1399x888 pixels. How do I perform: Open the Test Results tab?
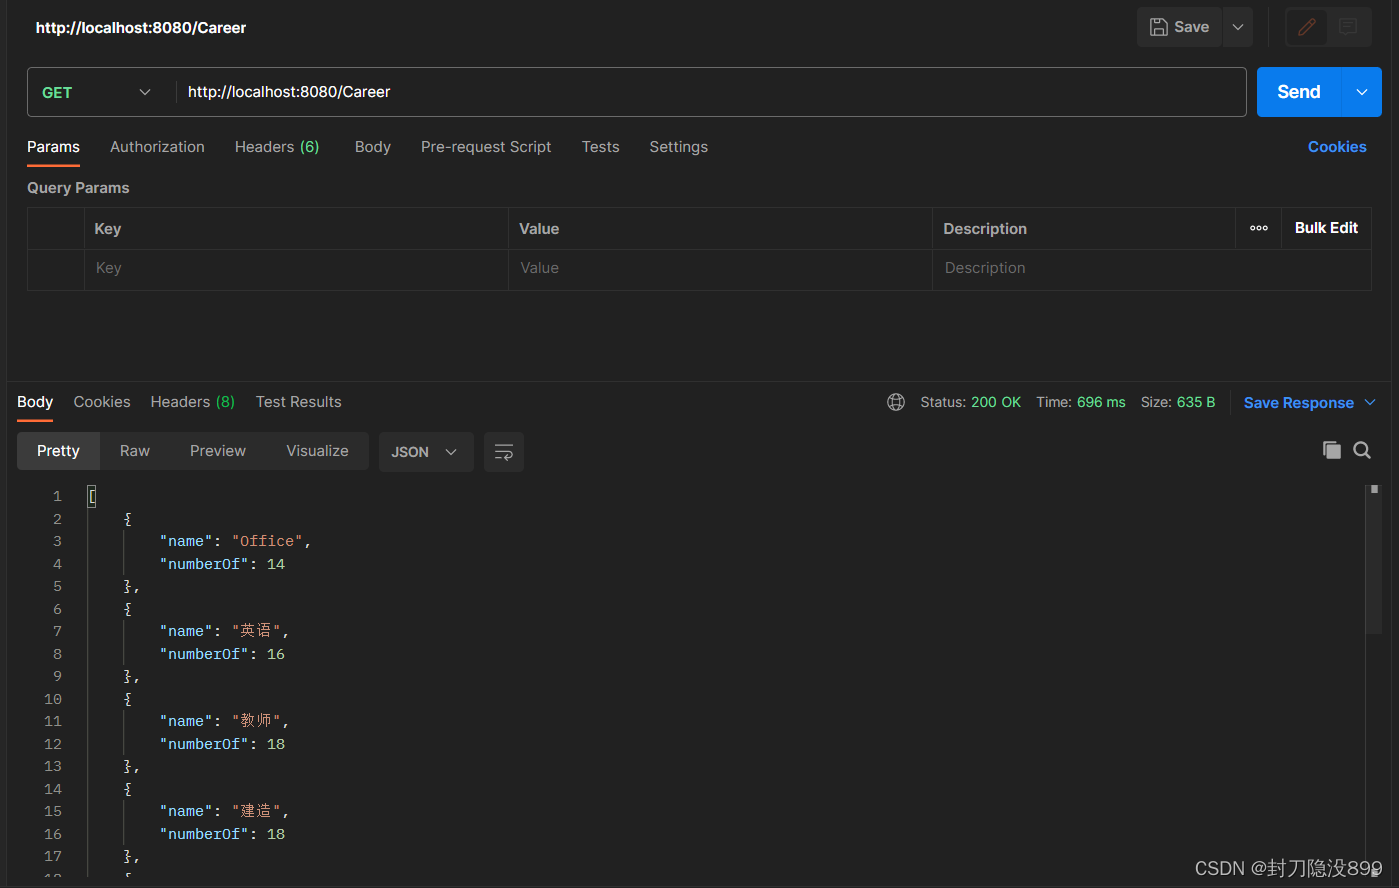[298, 402]
